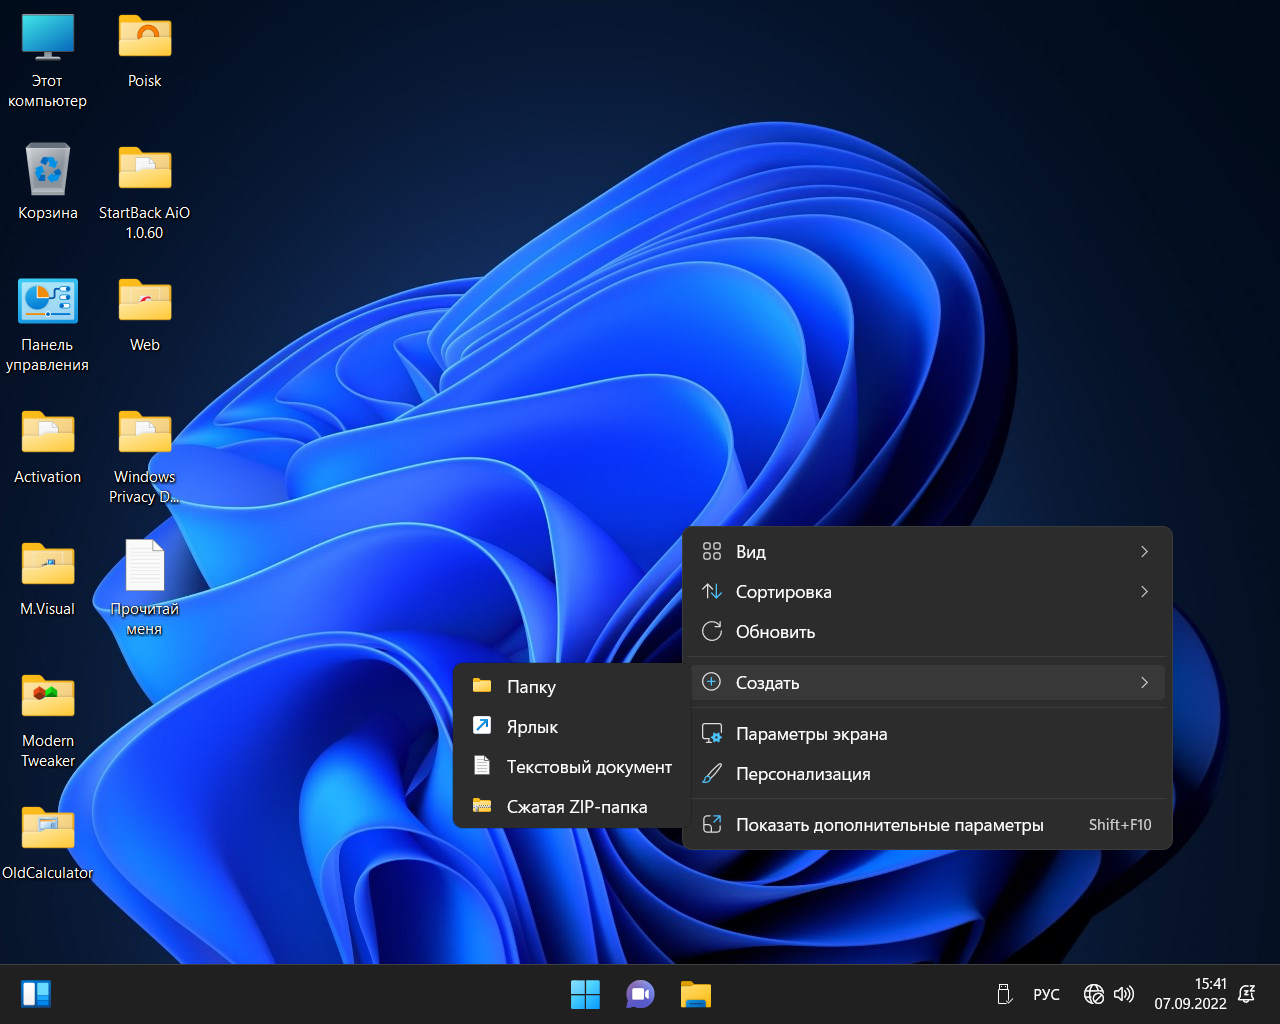The width and height of the screenshot is (1280, 1024).
Task: Open Персонализация from the context menu
Action: tap(802, 774)
